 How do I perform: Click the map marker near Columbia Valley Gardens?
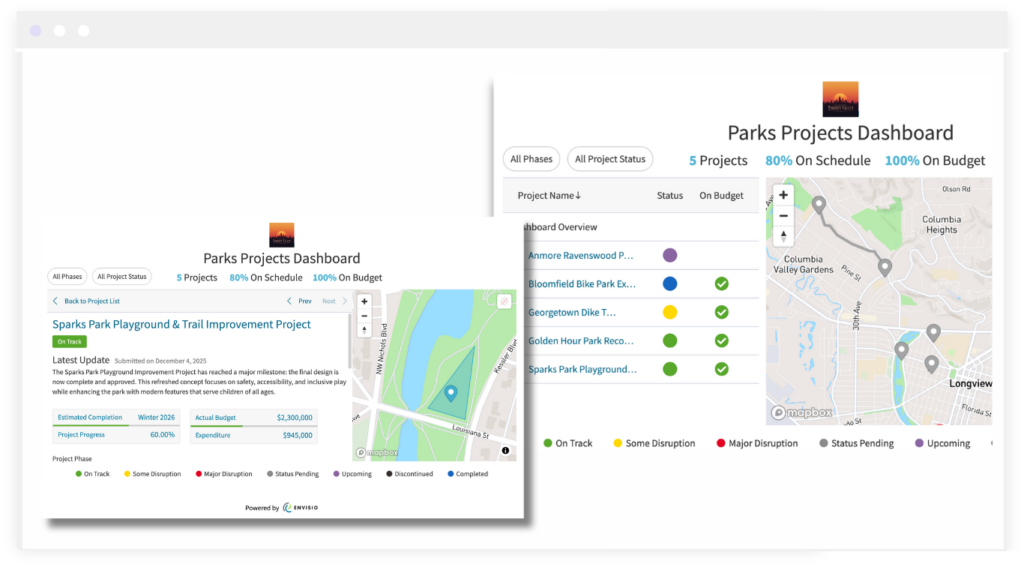[884, 267]
